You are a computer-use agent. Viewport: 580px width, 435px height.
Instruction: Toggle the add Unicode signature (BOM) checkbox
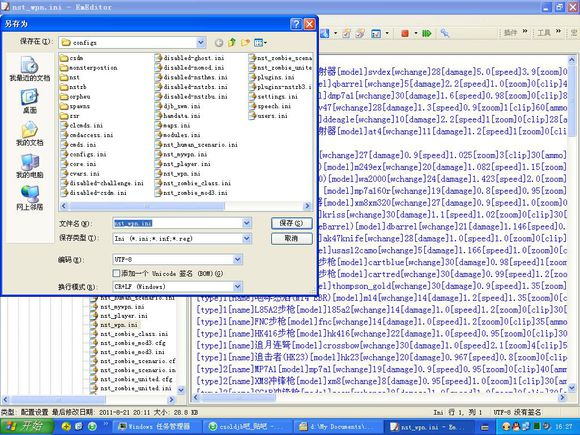pyautogui.click(x=116, y=273)
